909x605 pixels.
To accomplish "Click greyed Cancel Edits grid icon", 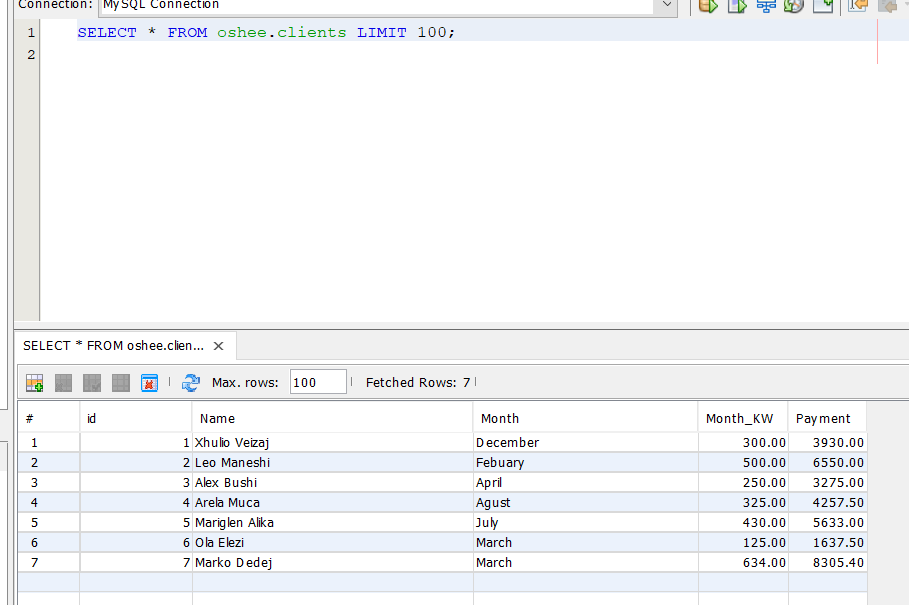I will pos(121,383).
